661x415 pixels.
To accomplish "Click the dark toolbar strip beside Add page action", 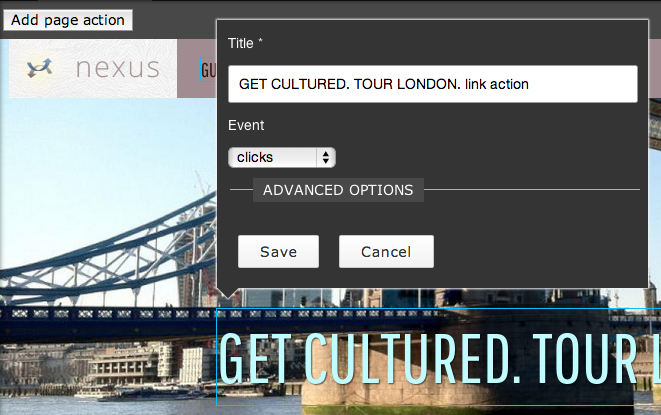I will pos(173,20).
